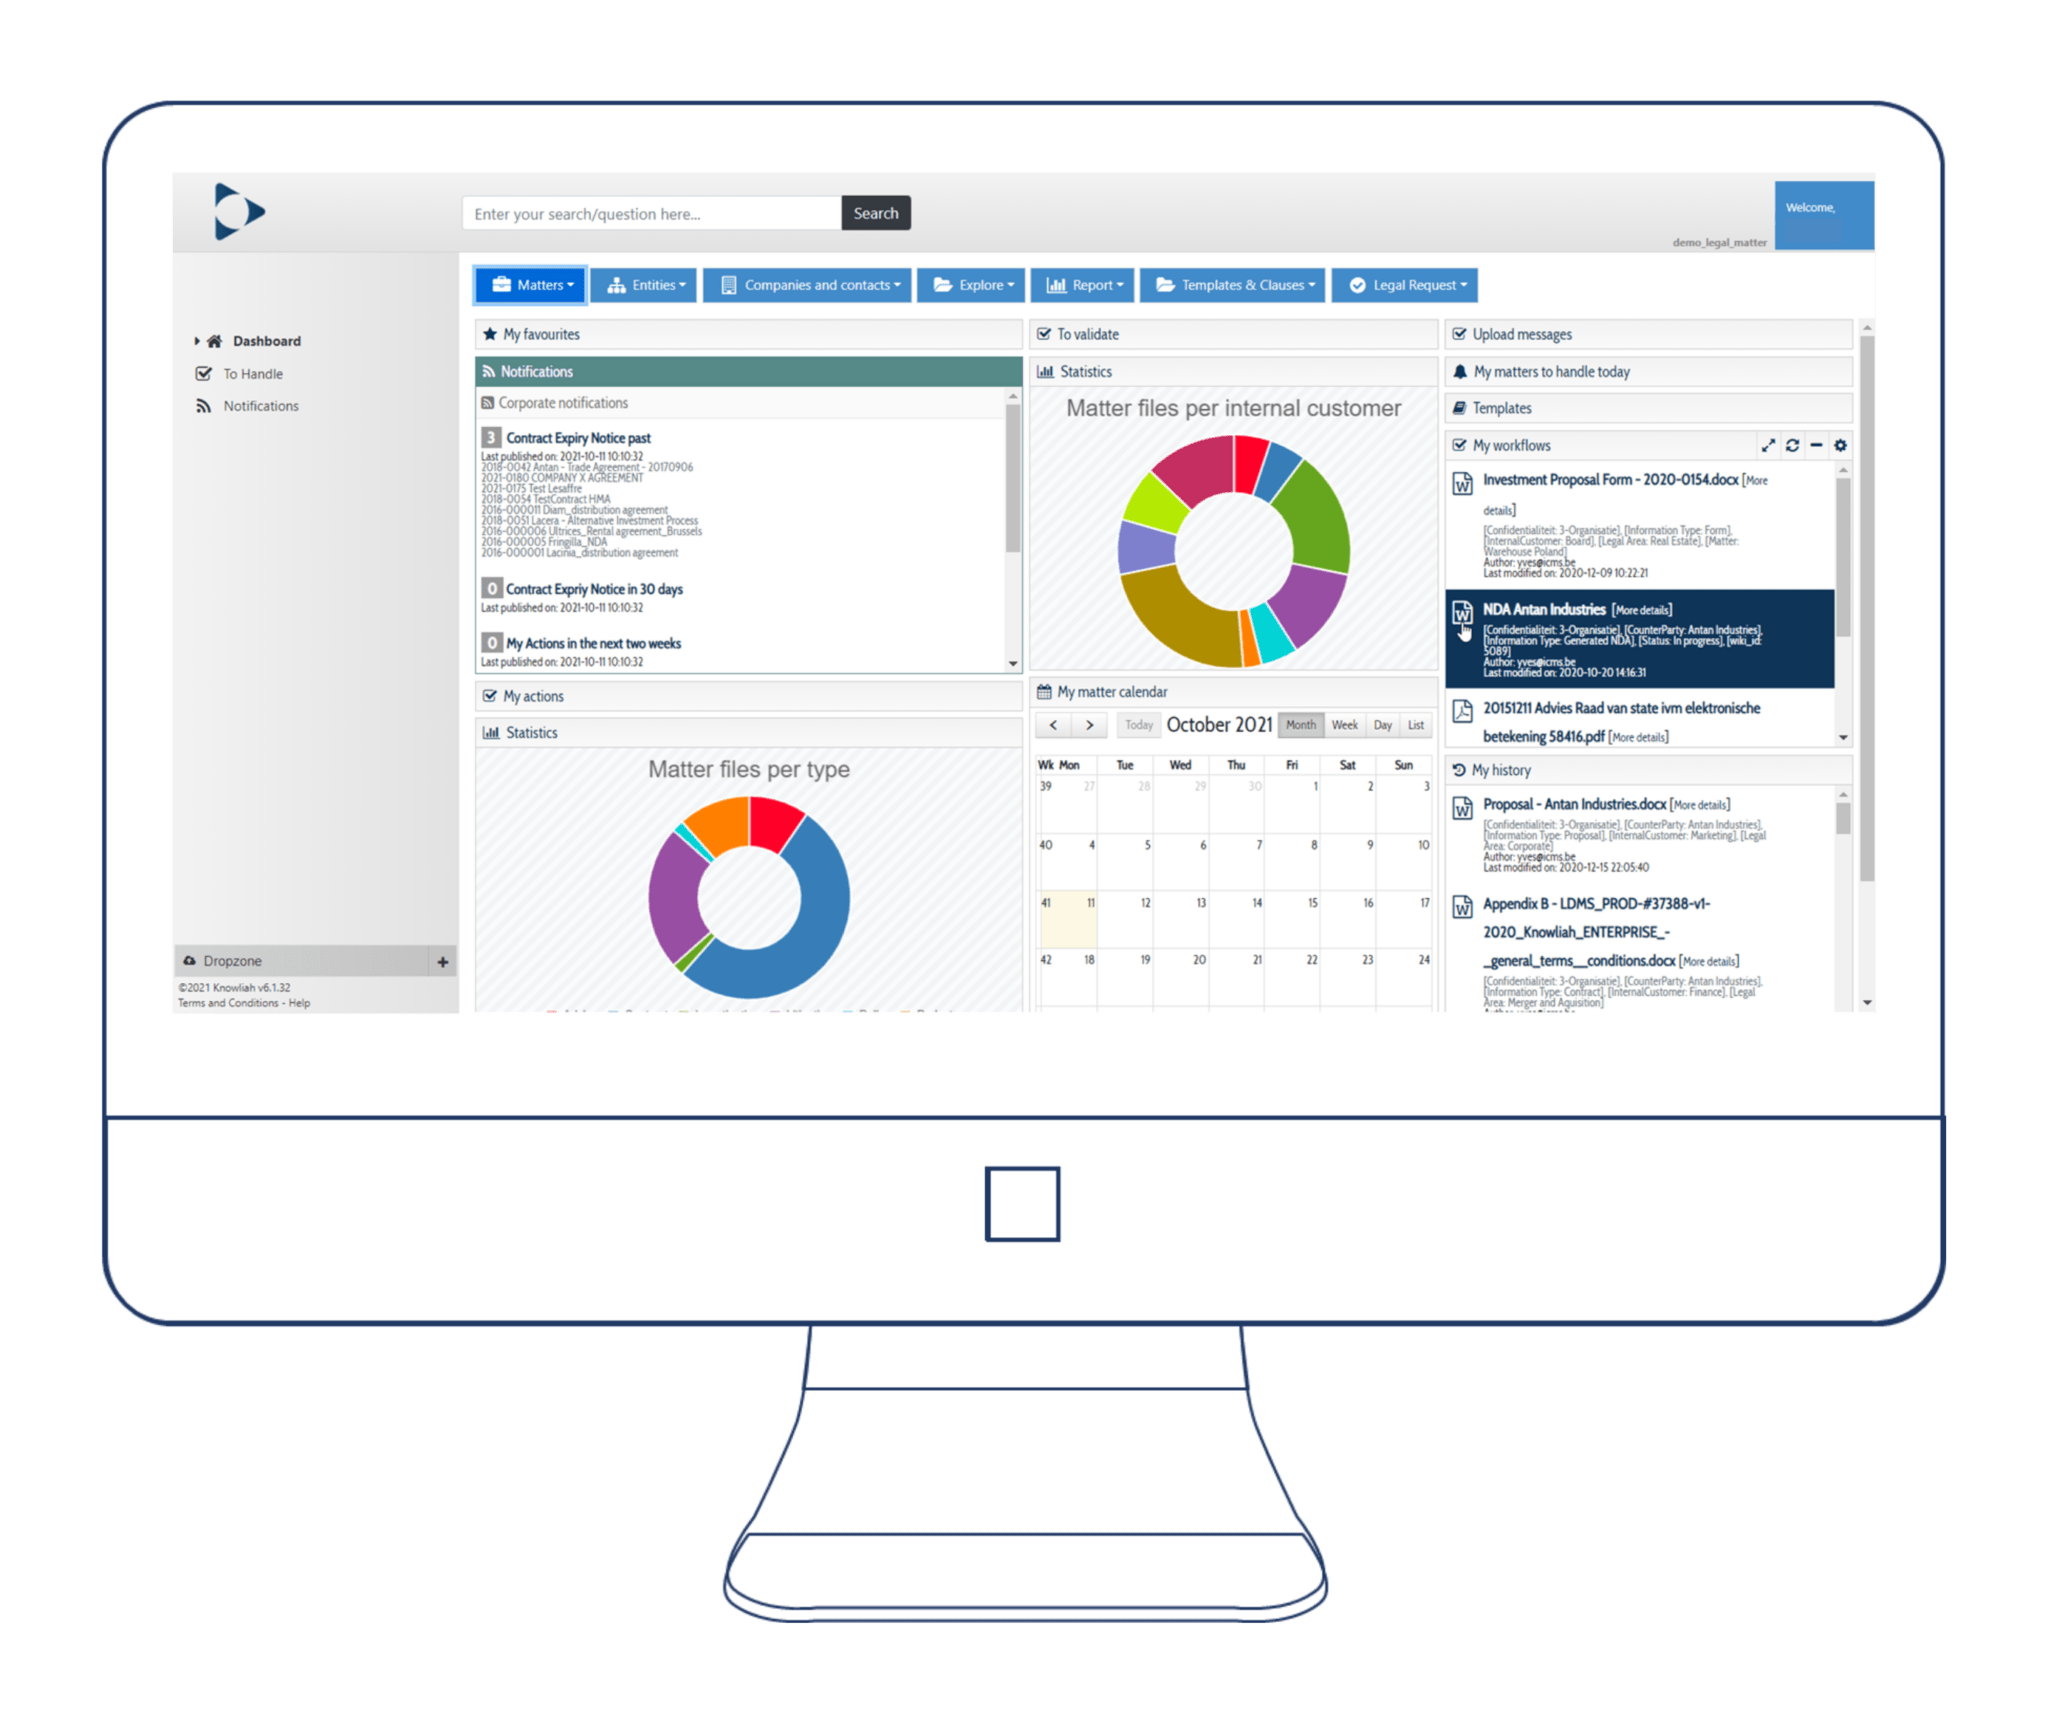Open the My actions panel
This screenshot has height=1724, width=2048.
pyautogui.click(x=748, y=696)
